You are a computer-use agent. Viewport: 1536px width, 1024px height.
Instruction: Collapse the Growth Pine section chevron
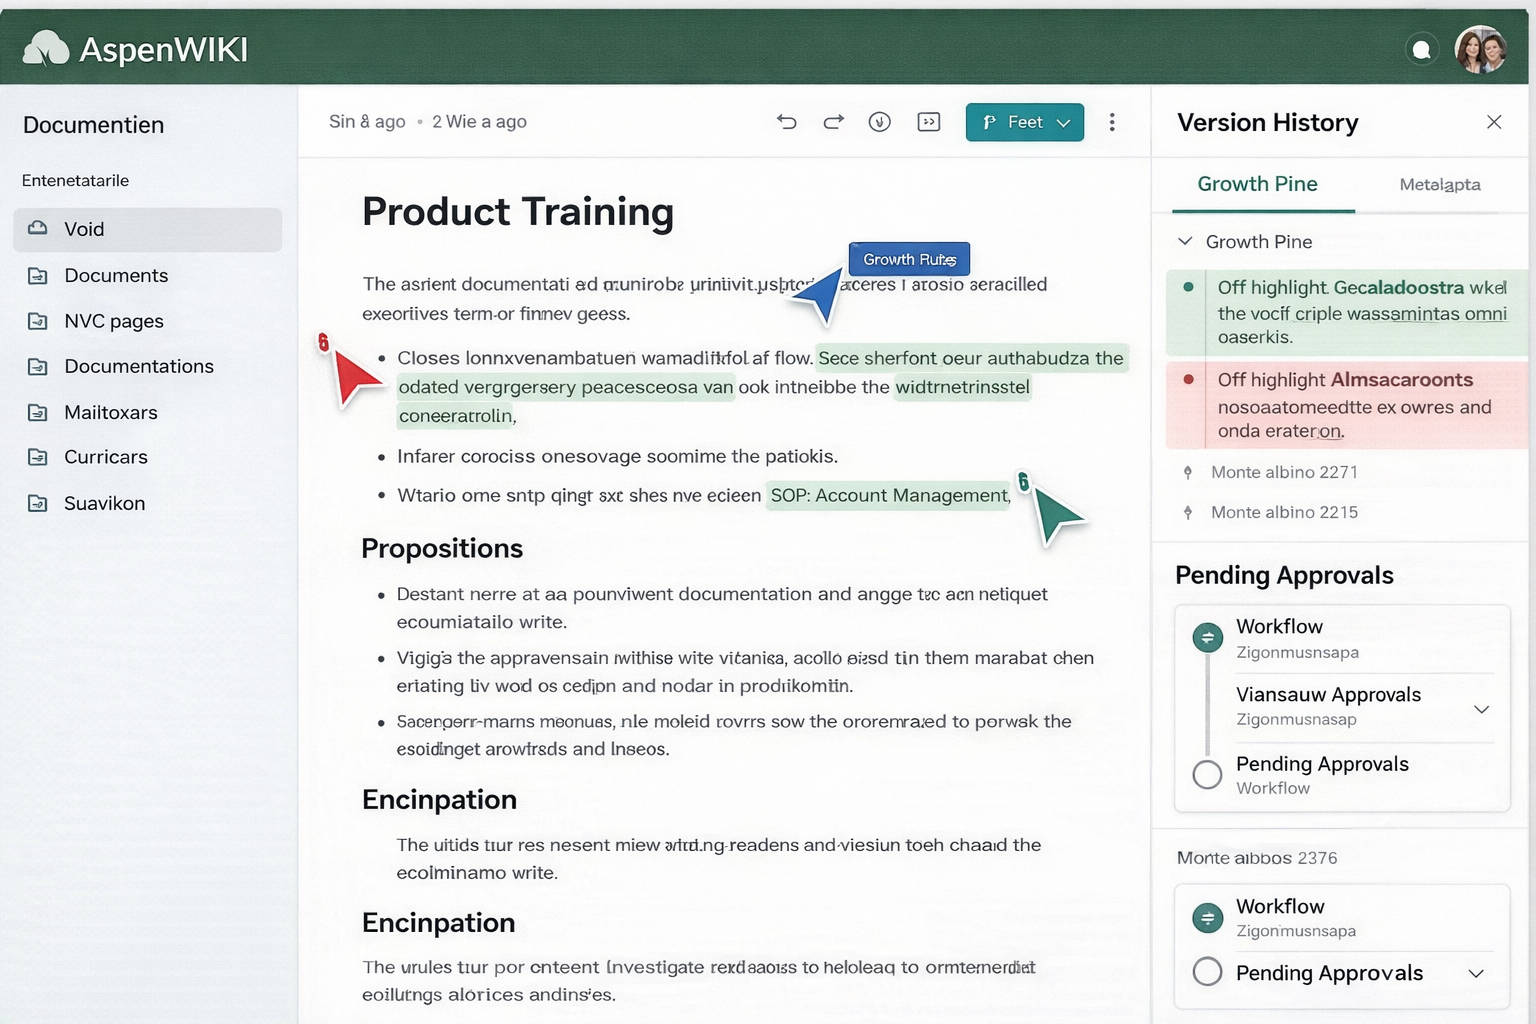click(x=1186, y=242)
